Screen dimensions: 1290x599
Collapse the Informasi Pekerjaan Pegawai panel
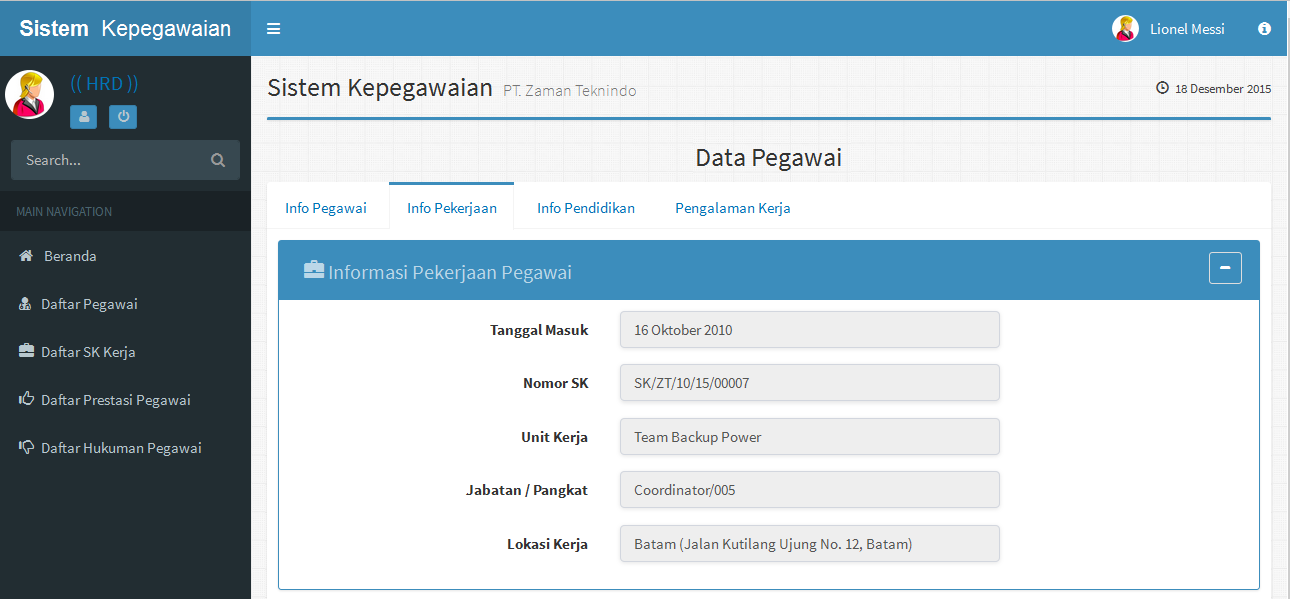tap(1224, 268)
